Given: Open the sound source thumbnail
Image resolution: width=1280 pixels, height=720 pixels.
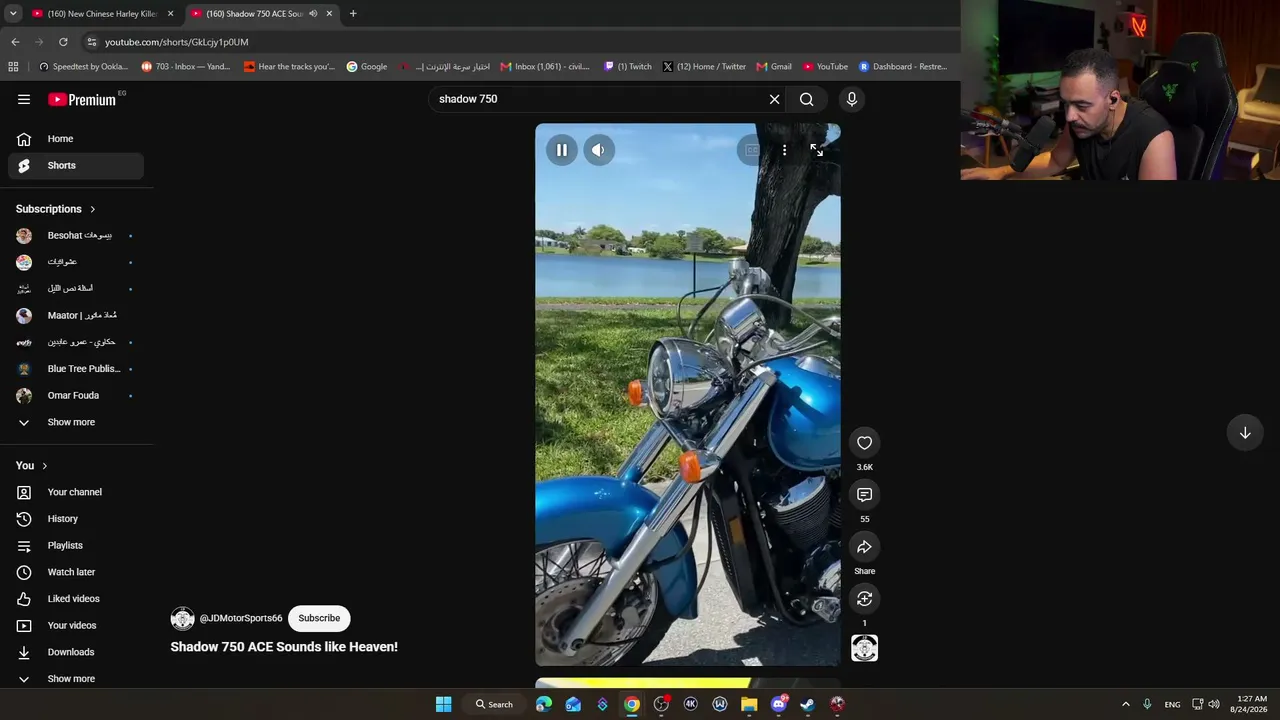Looking at the screenshot, I should [x=864, y=648].
